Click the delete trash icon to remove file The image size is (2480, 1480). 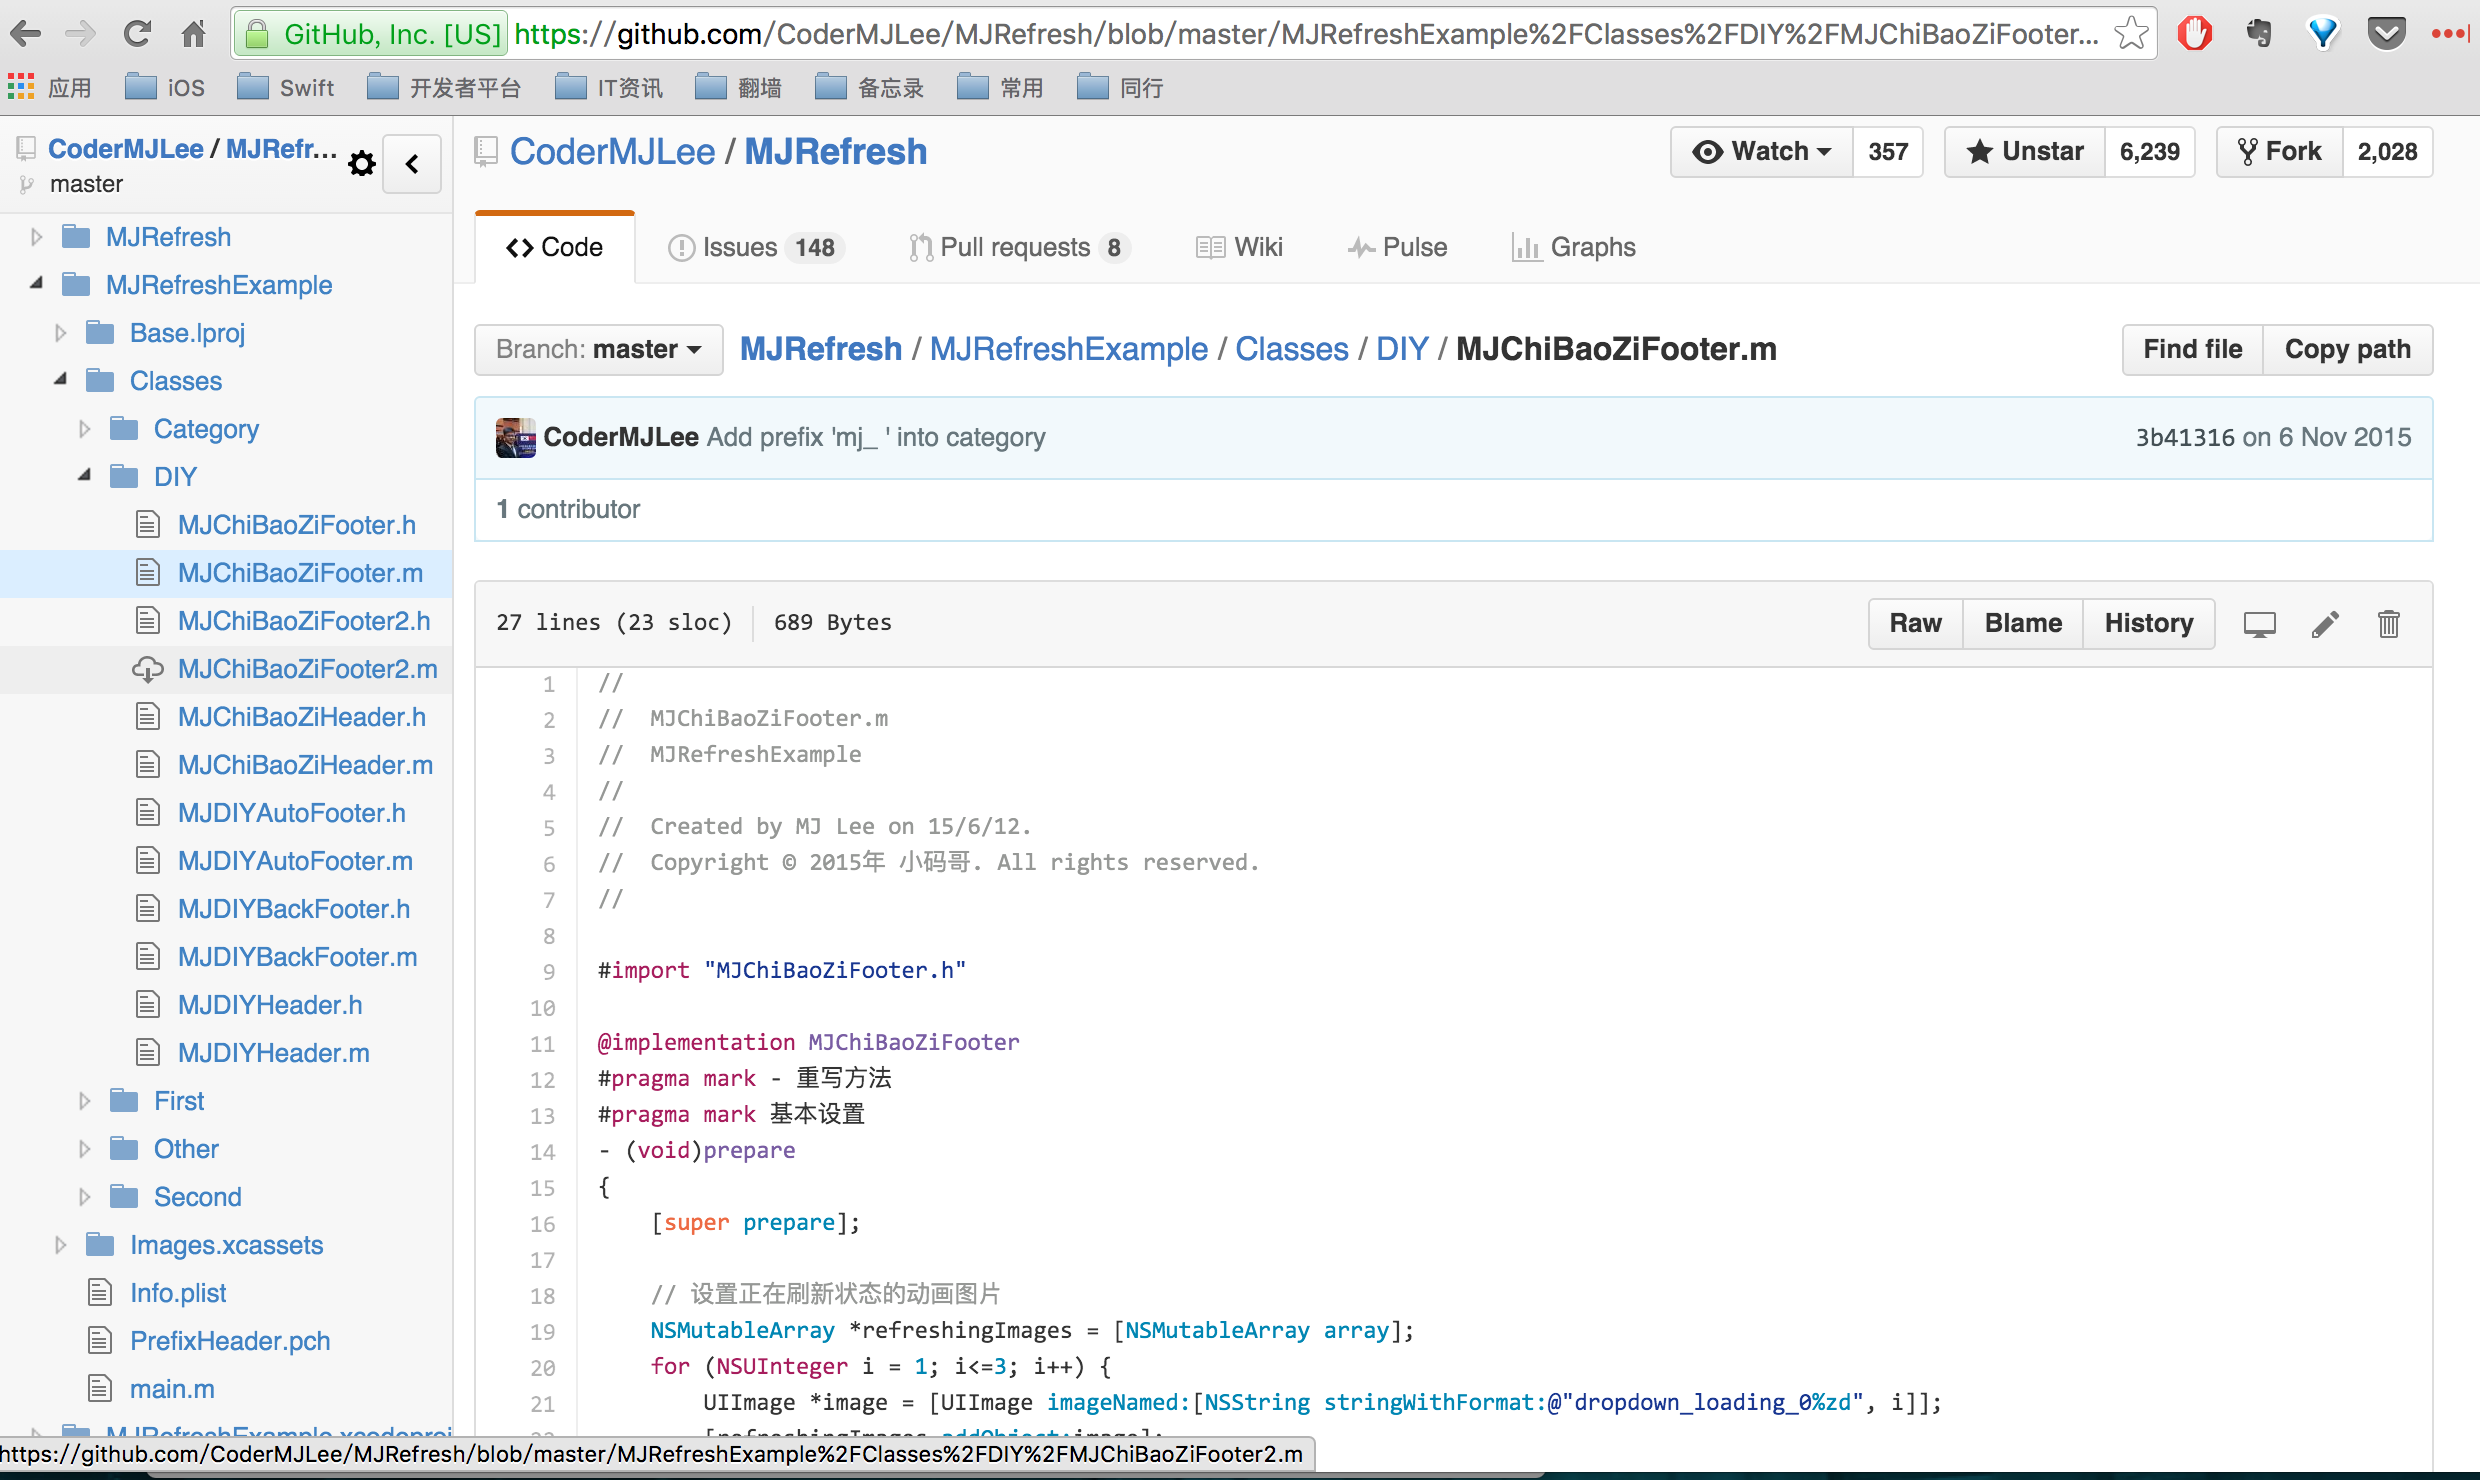2388,624
